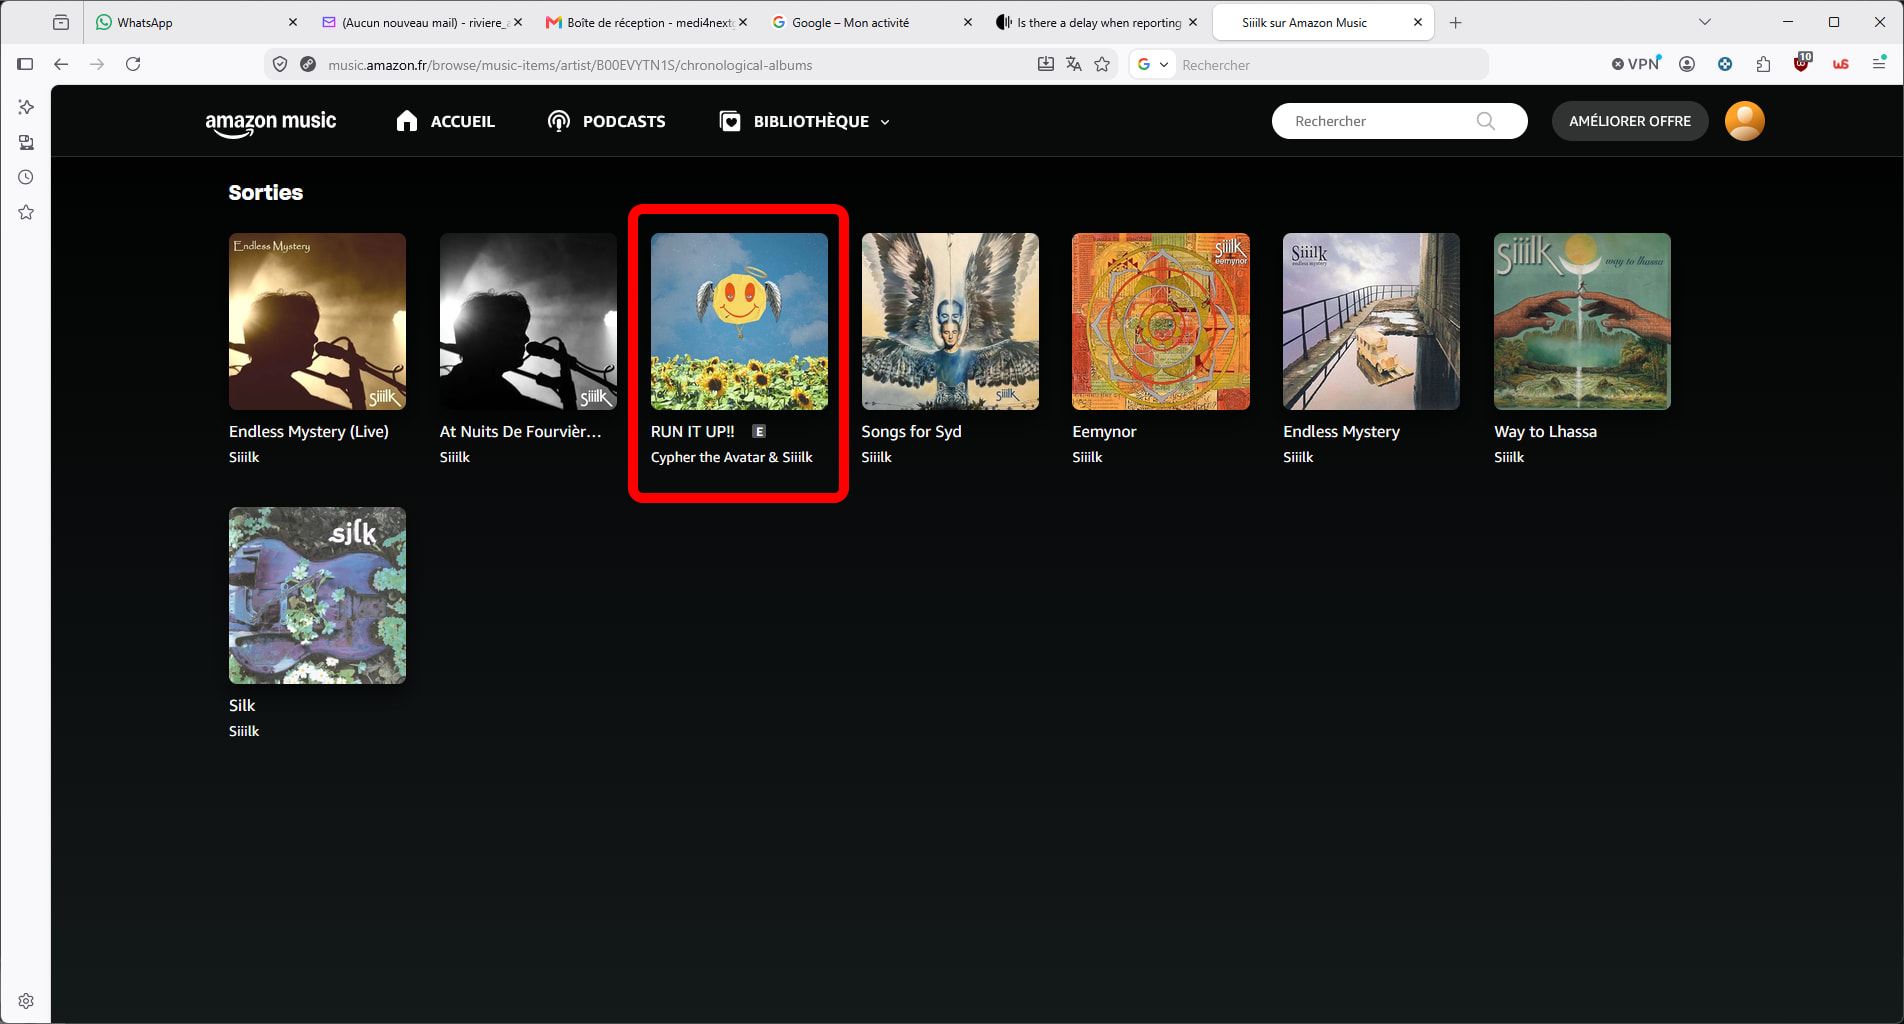This screenshot has height=1024, width=1904.
Task: Click the site permissions icon beside the URL
Action: [x=308, y=64]
